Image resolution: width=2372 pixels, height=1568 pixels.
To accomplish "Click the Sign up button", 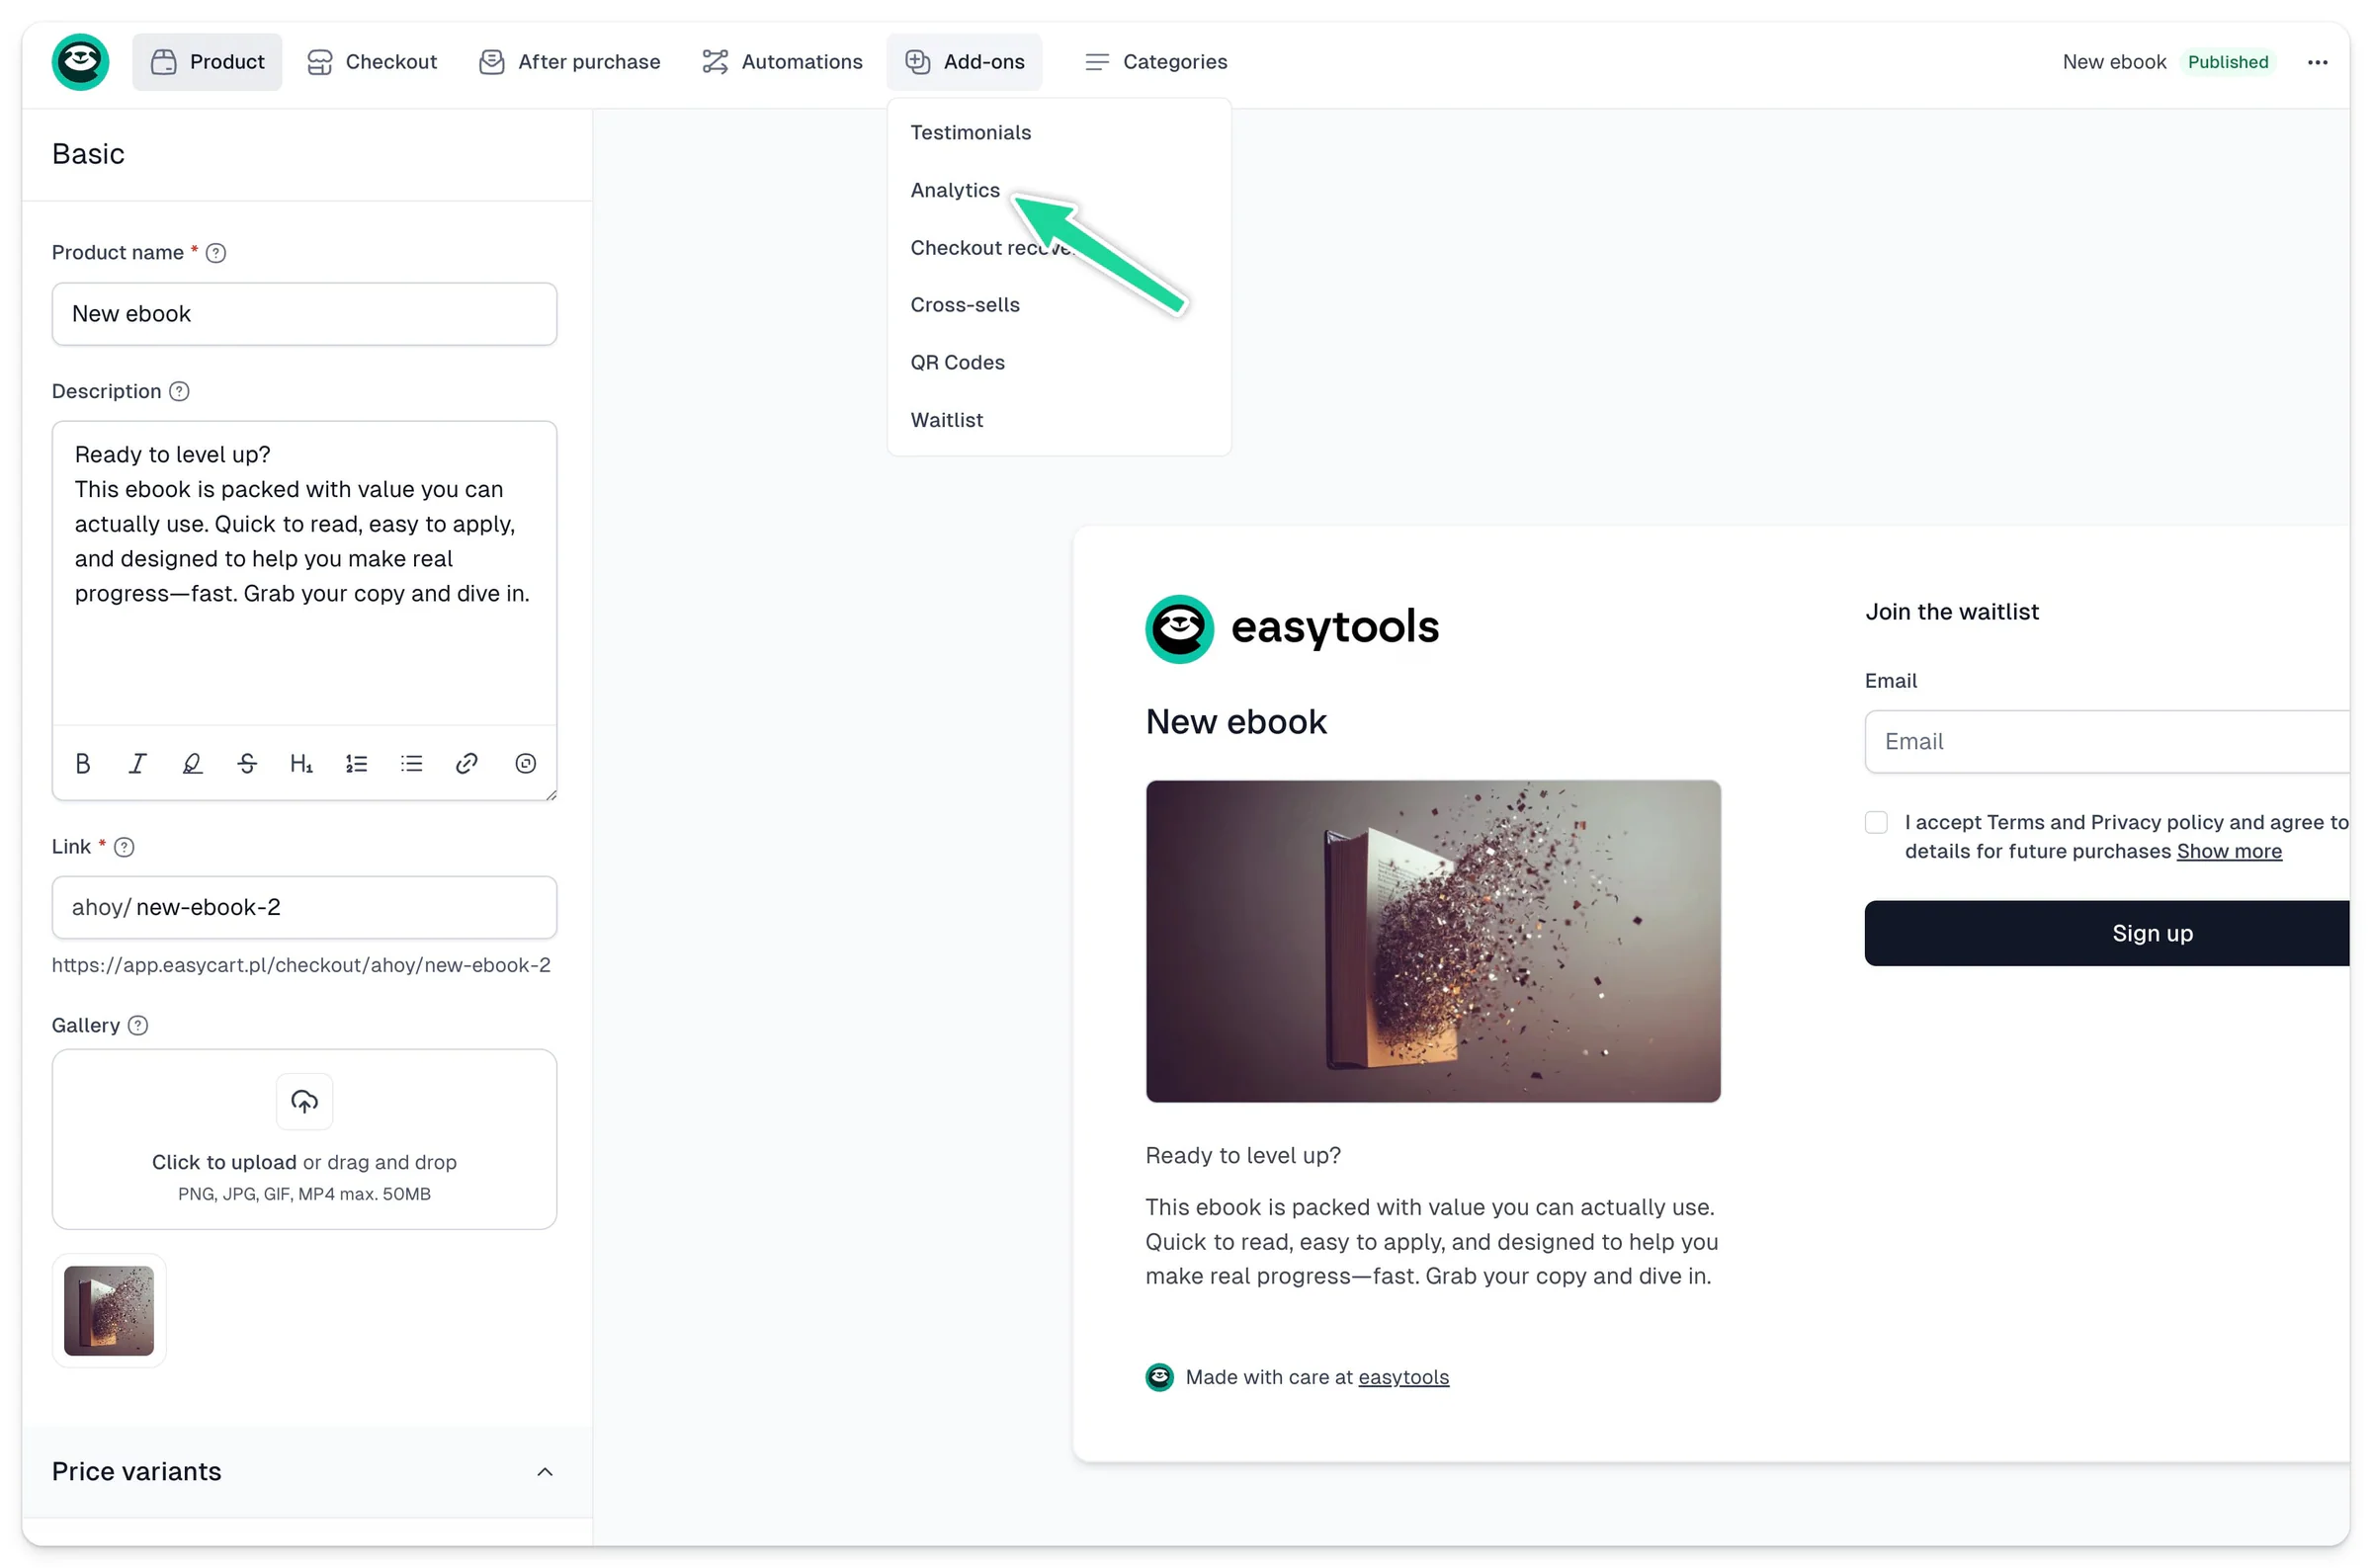I will click(2107, 934).
